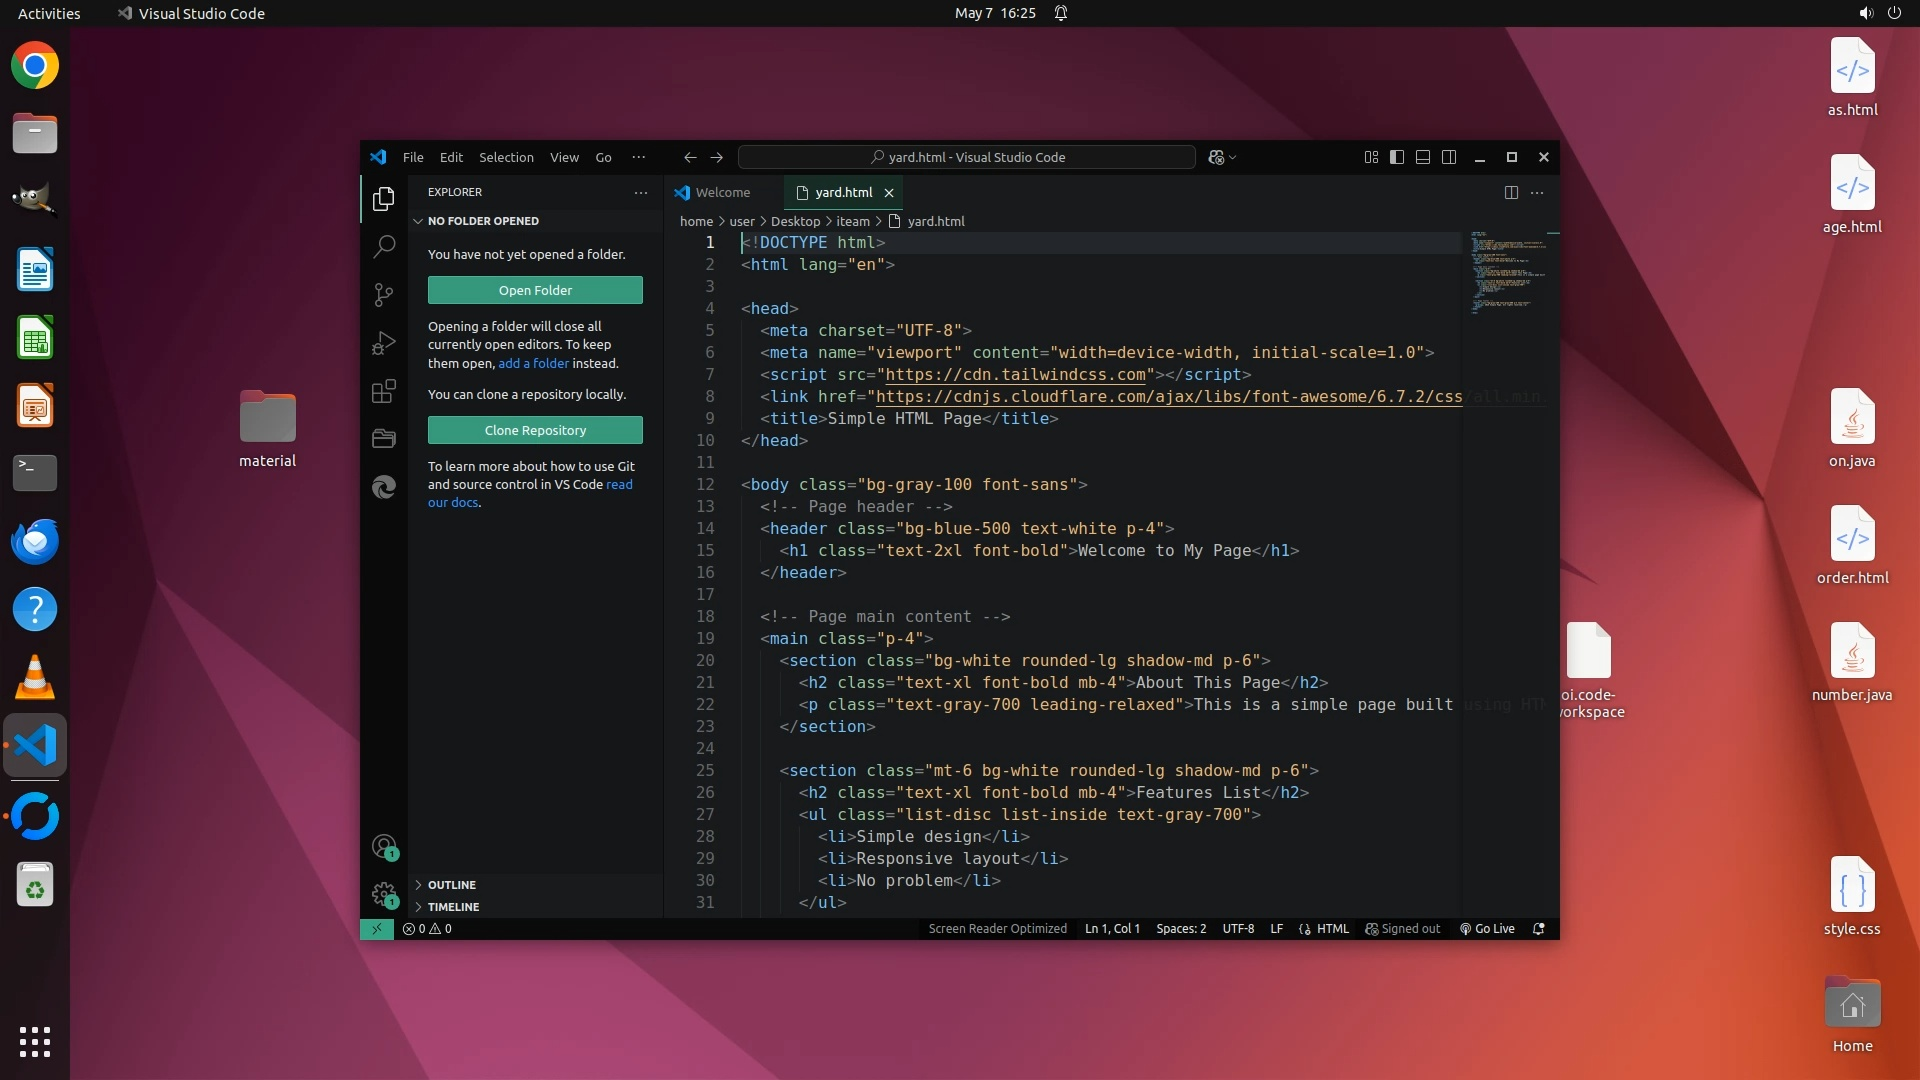Open the Source Control view
Screen dimensions: 1920x1080
(x=384, y=295)
